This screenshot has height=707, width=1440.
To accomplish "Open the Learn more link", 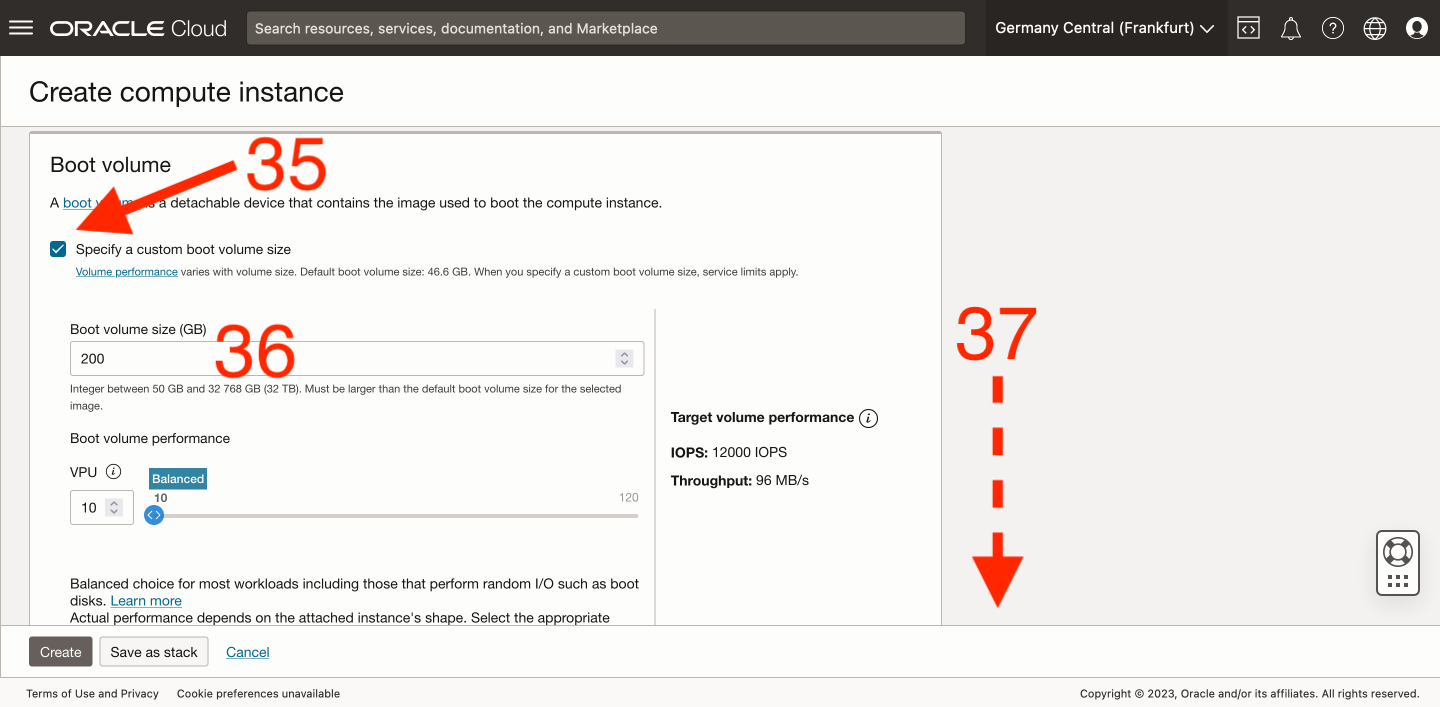I will pos(146,601).
